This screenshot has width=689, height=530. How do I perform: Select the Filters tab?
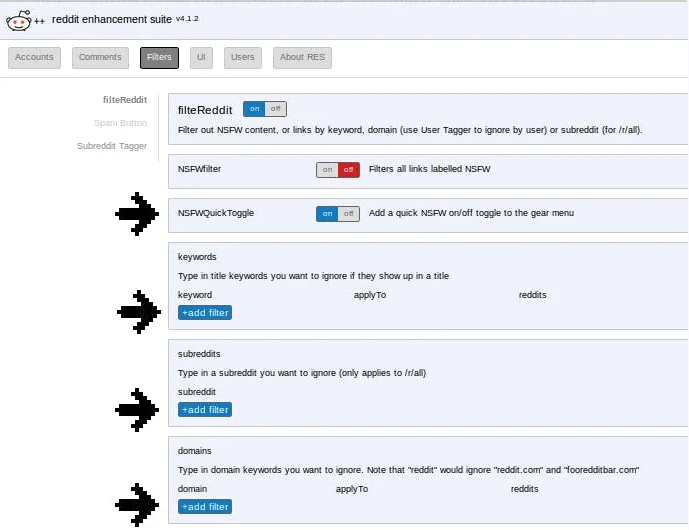point(159,58)
